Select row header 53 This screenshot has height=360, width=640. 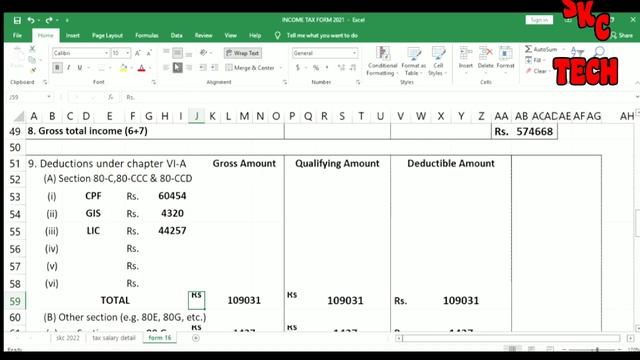[15, 197]
